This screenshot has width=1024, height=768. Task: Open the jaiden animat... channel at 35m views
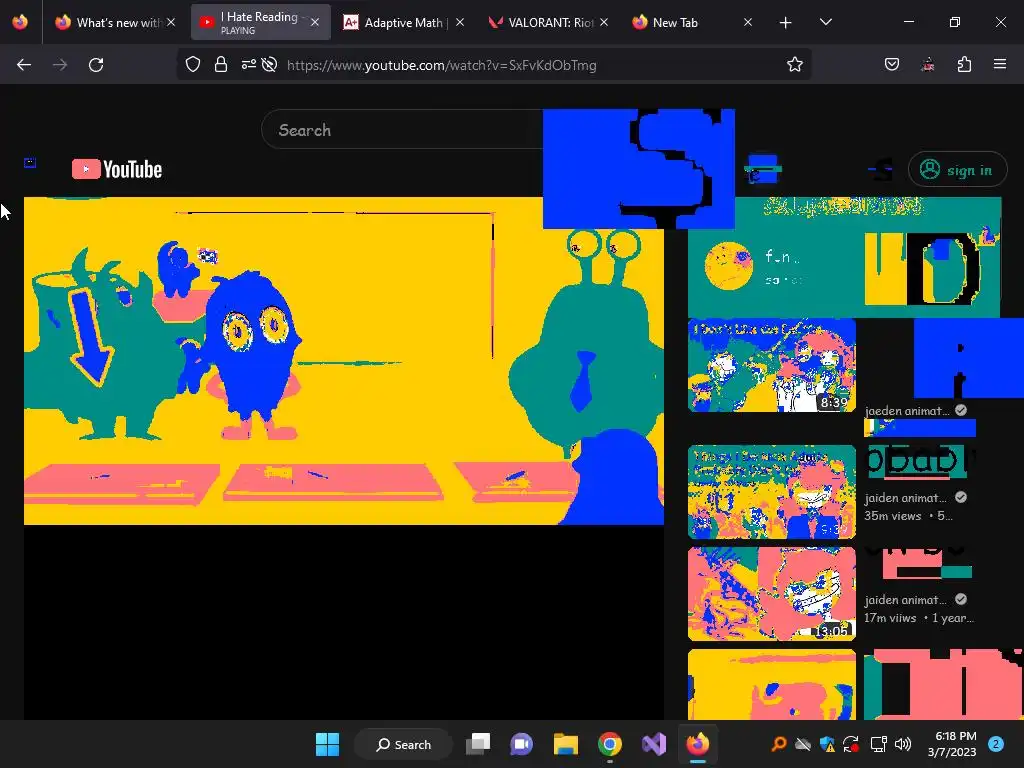coord(905,498)
